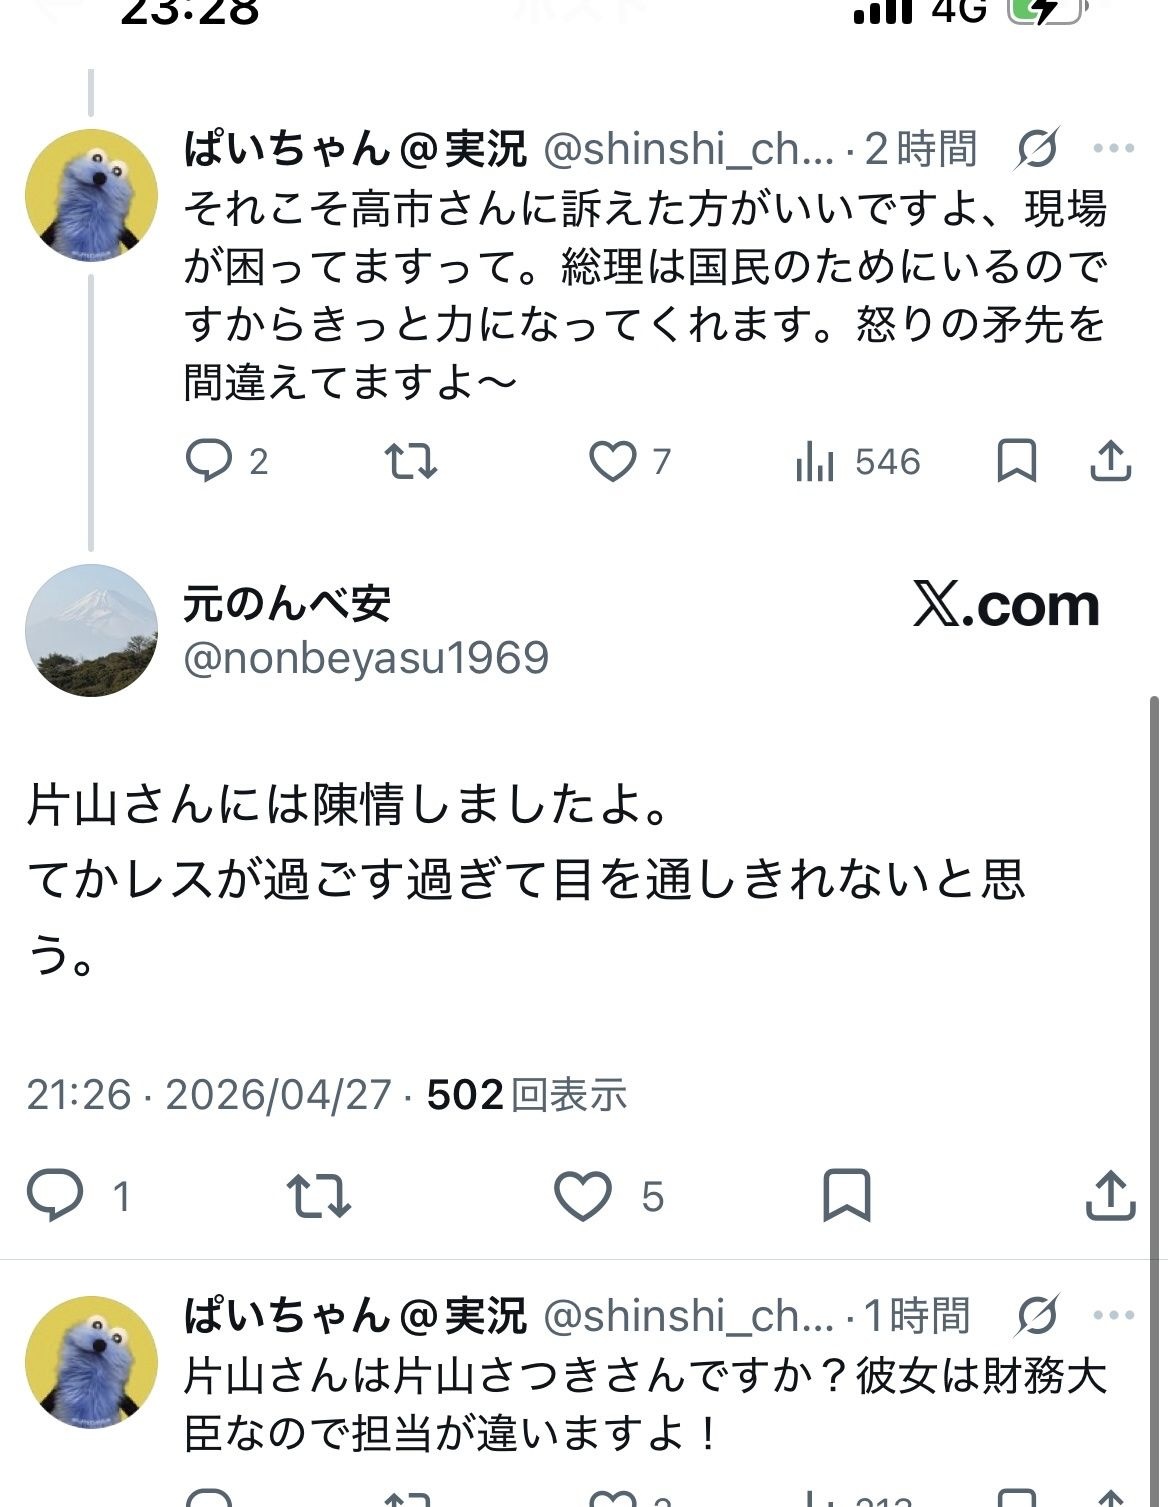Repost 元のんべ安's main post
The image size is (1168, 1507).
pyautogui.click(x=318, y=1195)
